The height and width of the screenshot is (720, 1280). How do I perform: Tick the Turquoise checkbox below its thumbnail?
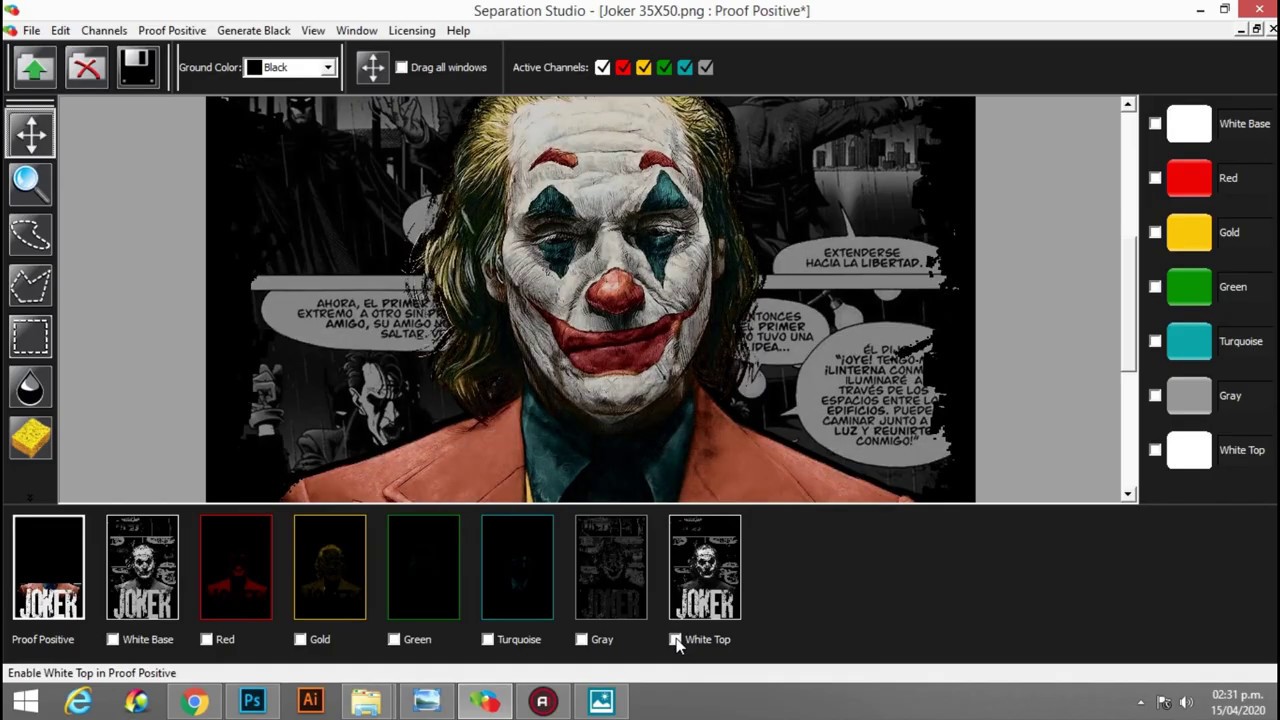488,640
